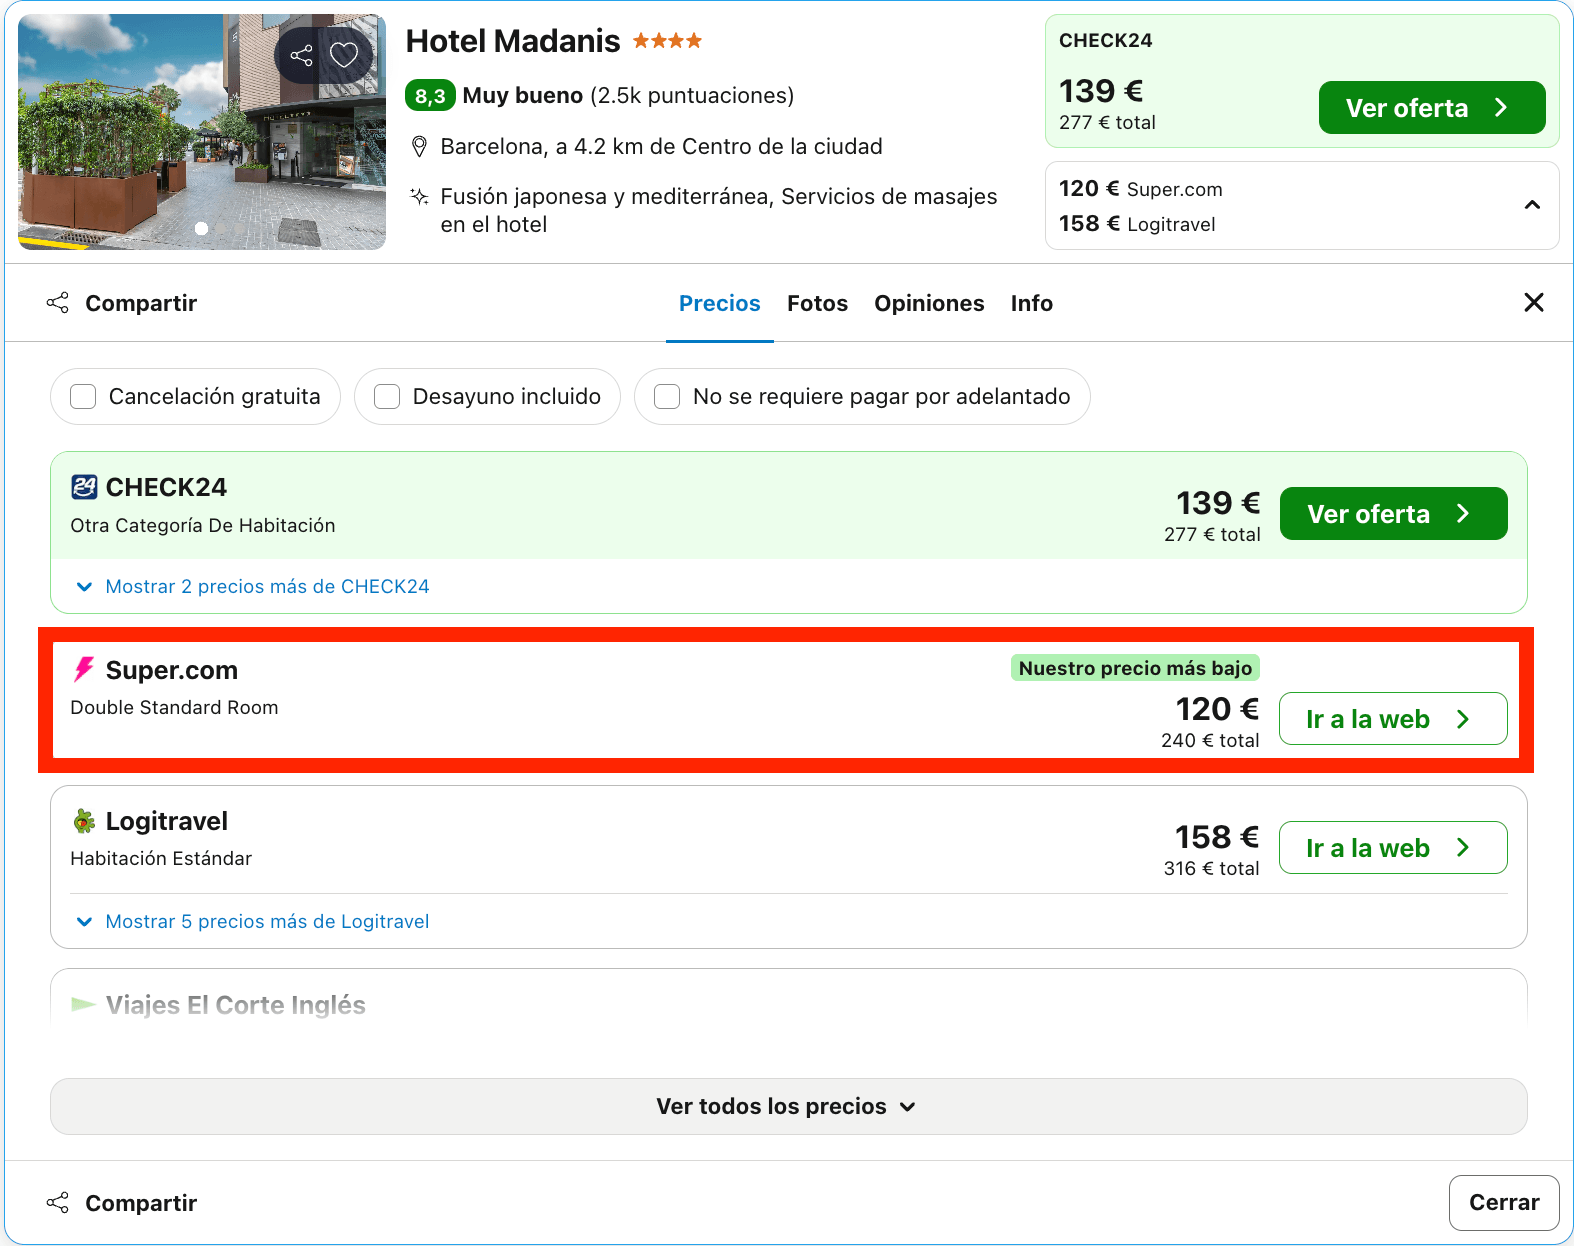Click Ir a la web for Super.com
Screen dimensions: 1574x1246
coord(1393,719)
